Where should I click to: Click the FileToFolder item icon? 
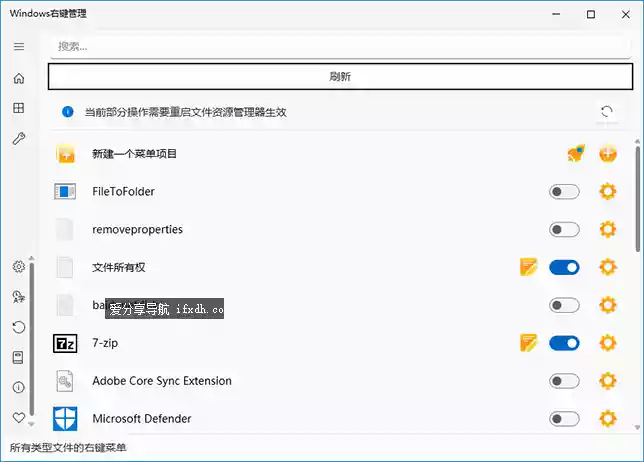[65, 191]
